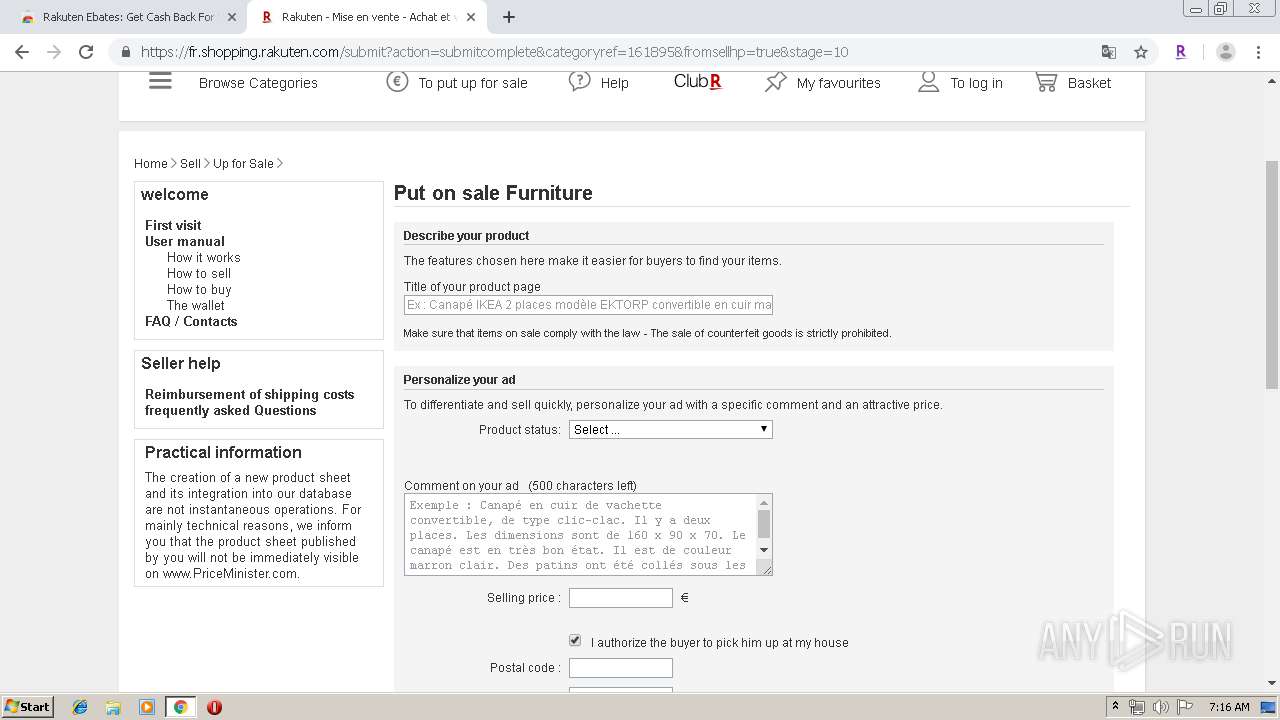This screenshot has height=720, width=1280.
Task: Open the Product status Select dropdown
Action: coord(671,429)
